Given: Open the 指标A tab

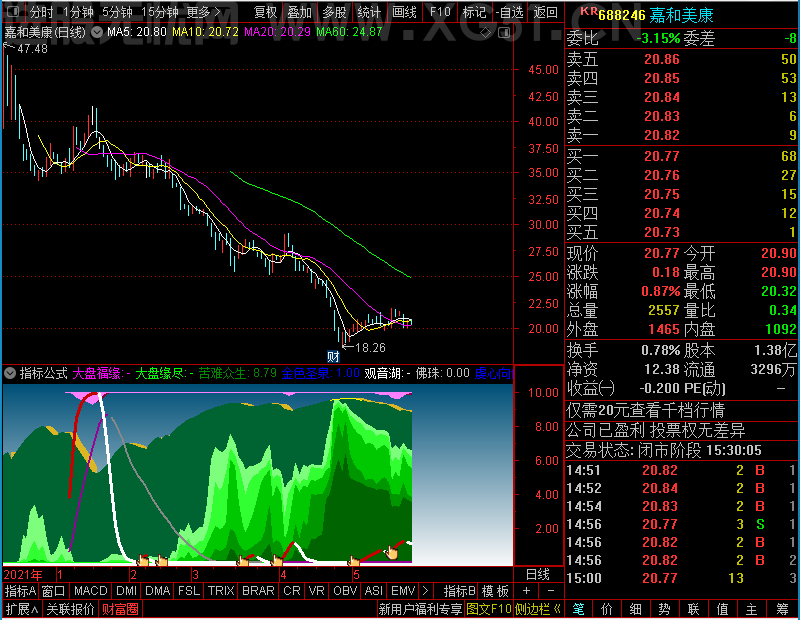Looking at the screenshot, I should coord(20,591).
